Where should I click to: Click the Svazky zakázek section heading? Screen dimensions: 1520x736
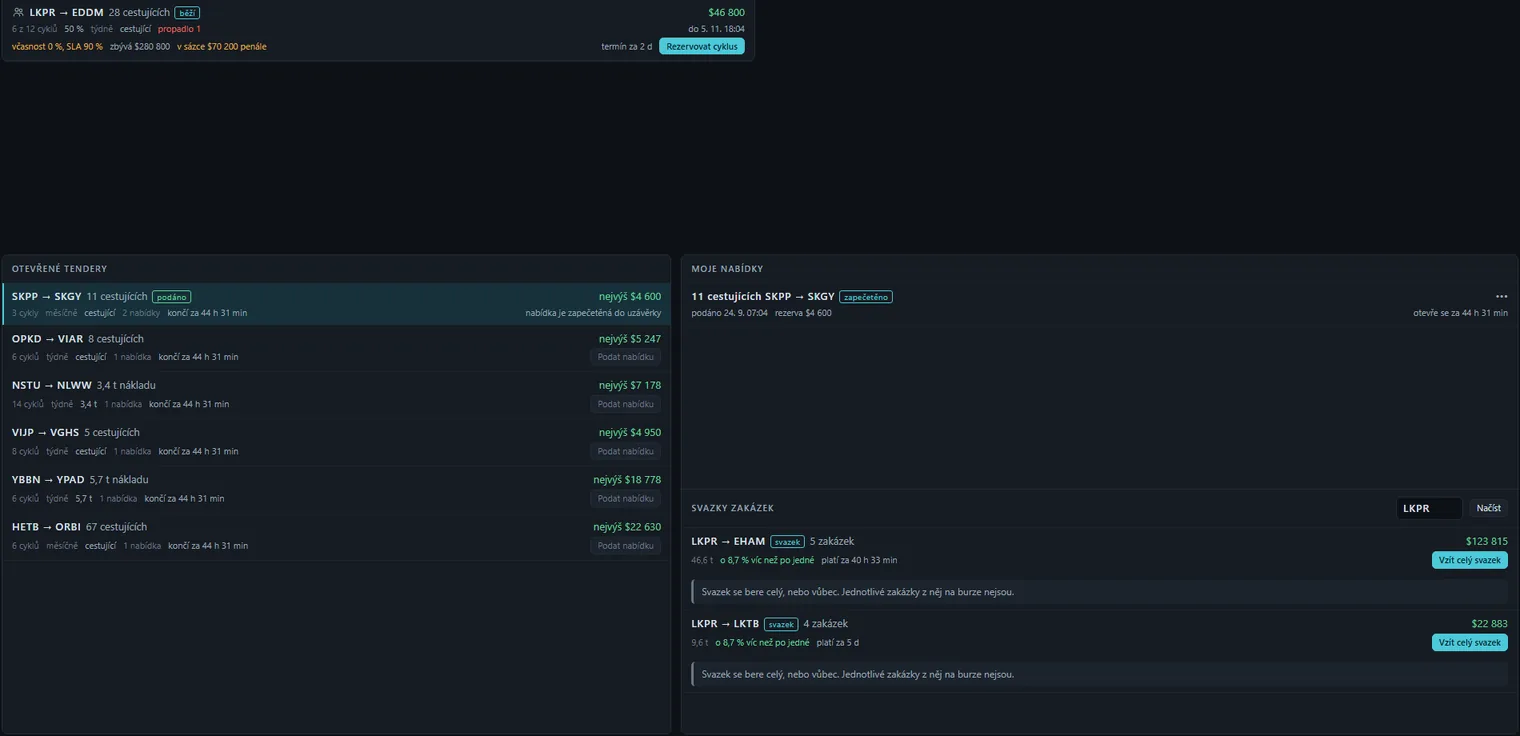[733, 508]
